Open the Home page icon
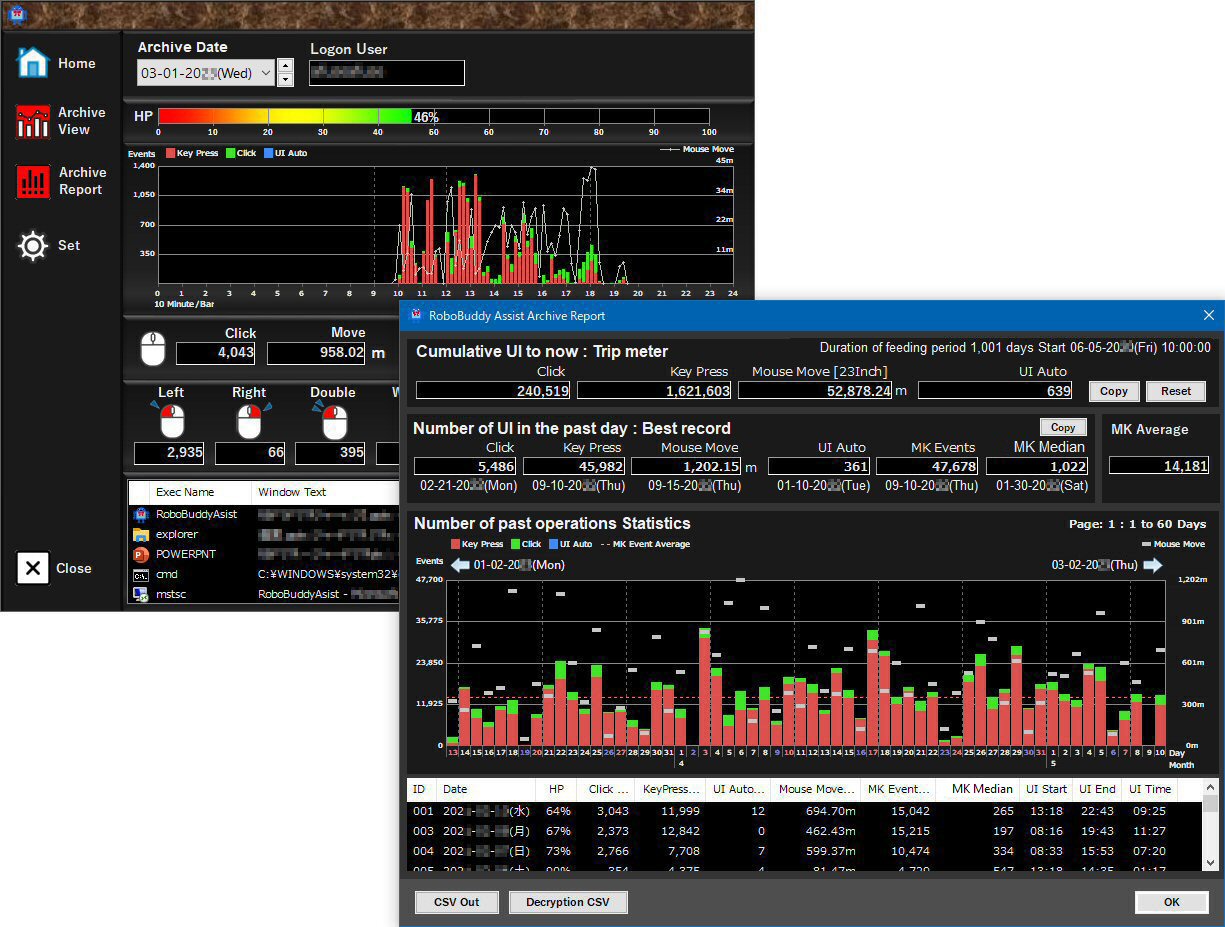Viewport: 1225px width, 927px height. pyautogui.click(x=33, y=63)
